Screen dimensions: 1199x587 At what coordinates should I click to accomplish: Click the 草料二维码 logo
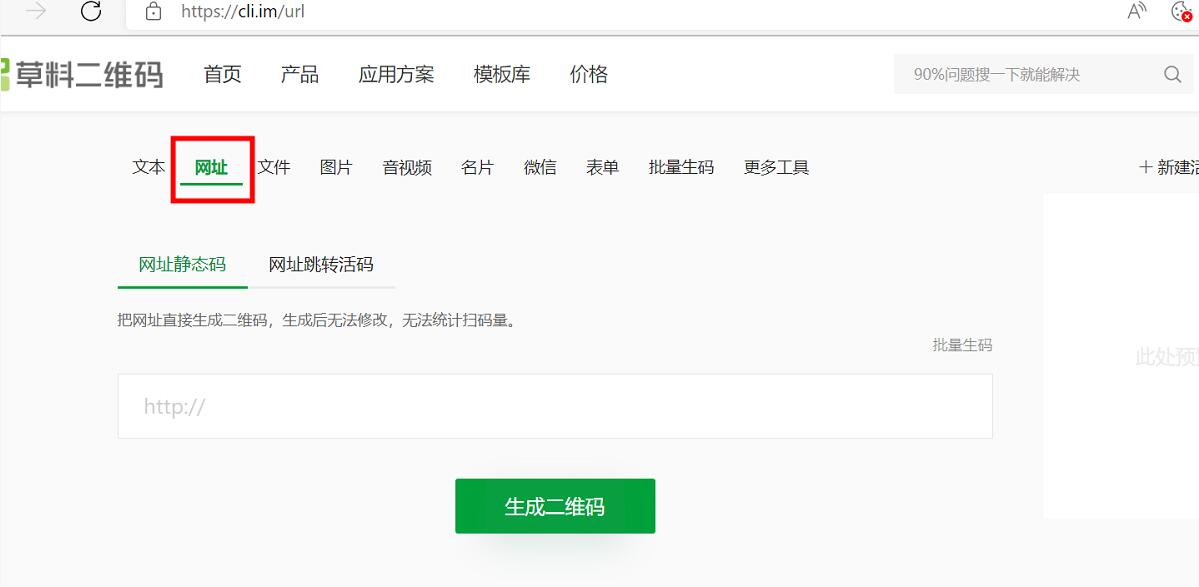[x=82, y=75]
